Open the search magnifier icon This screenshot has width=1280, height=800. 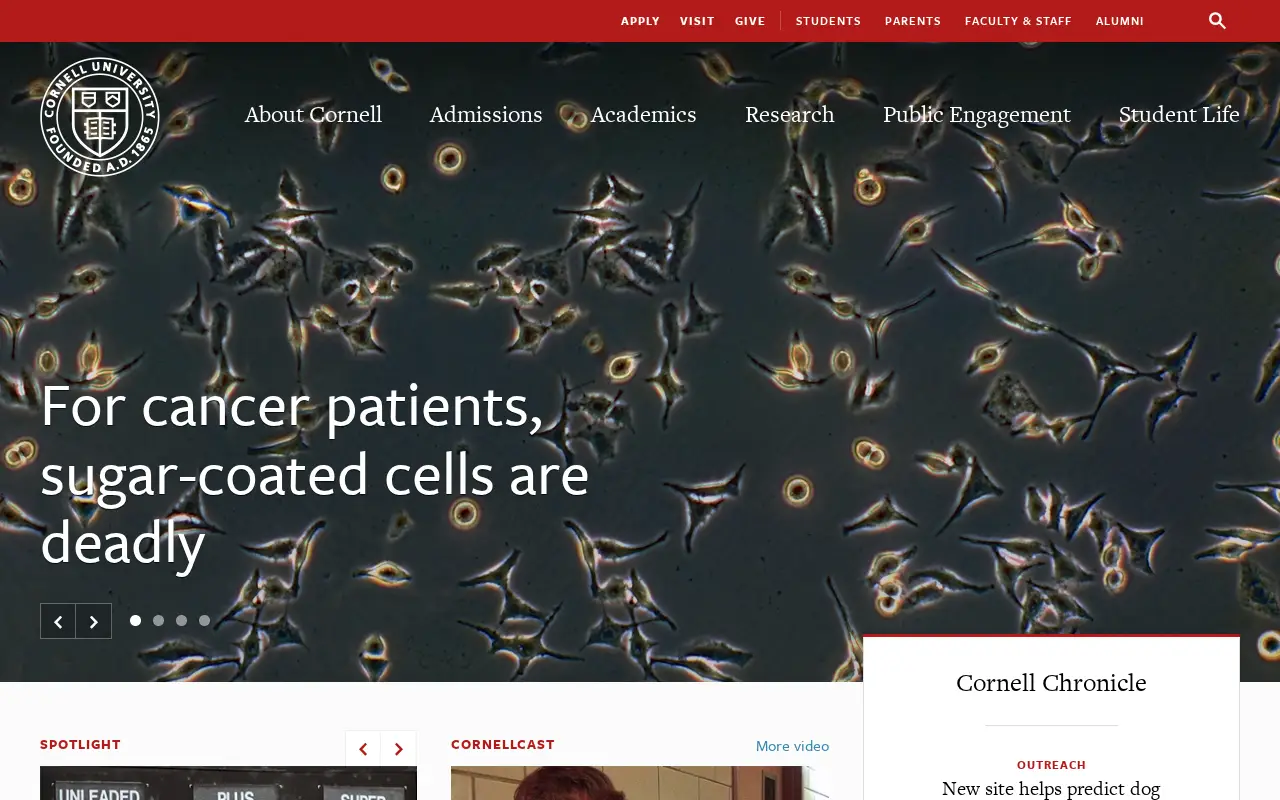pos(1217,21)
